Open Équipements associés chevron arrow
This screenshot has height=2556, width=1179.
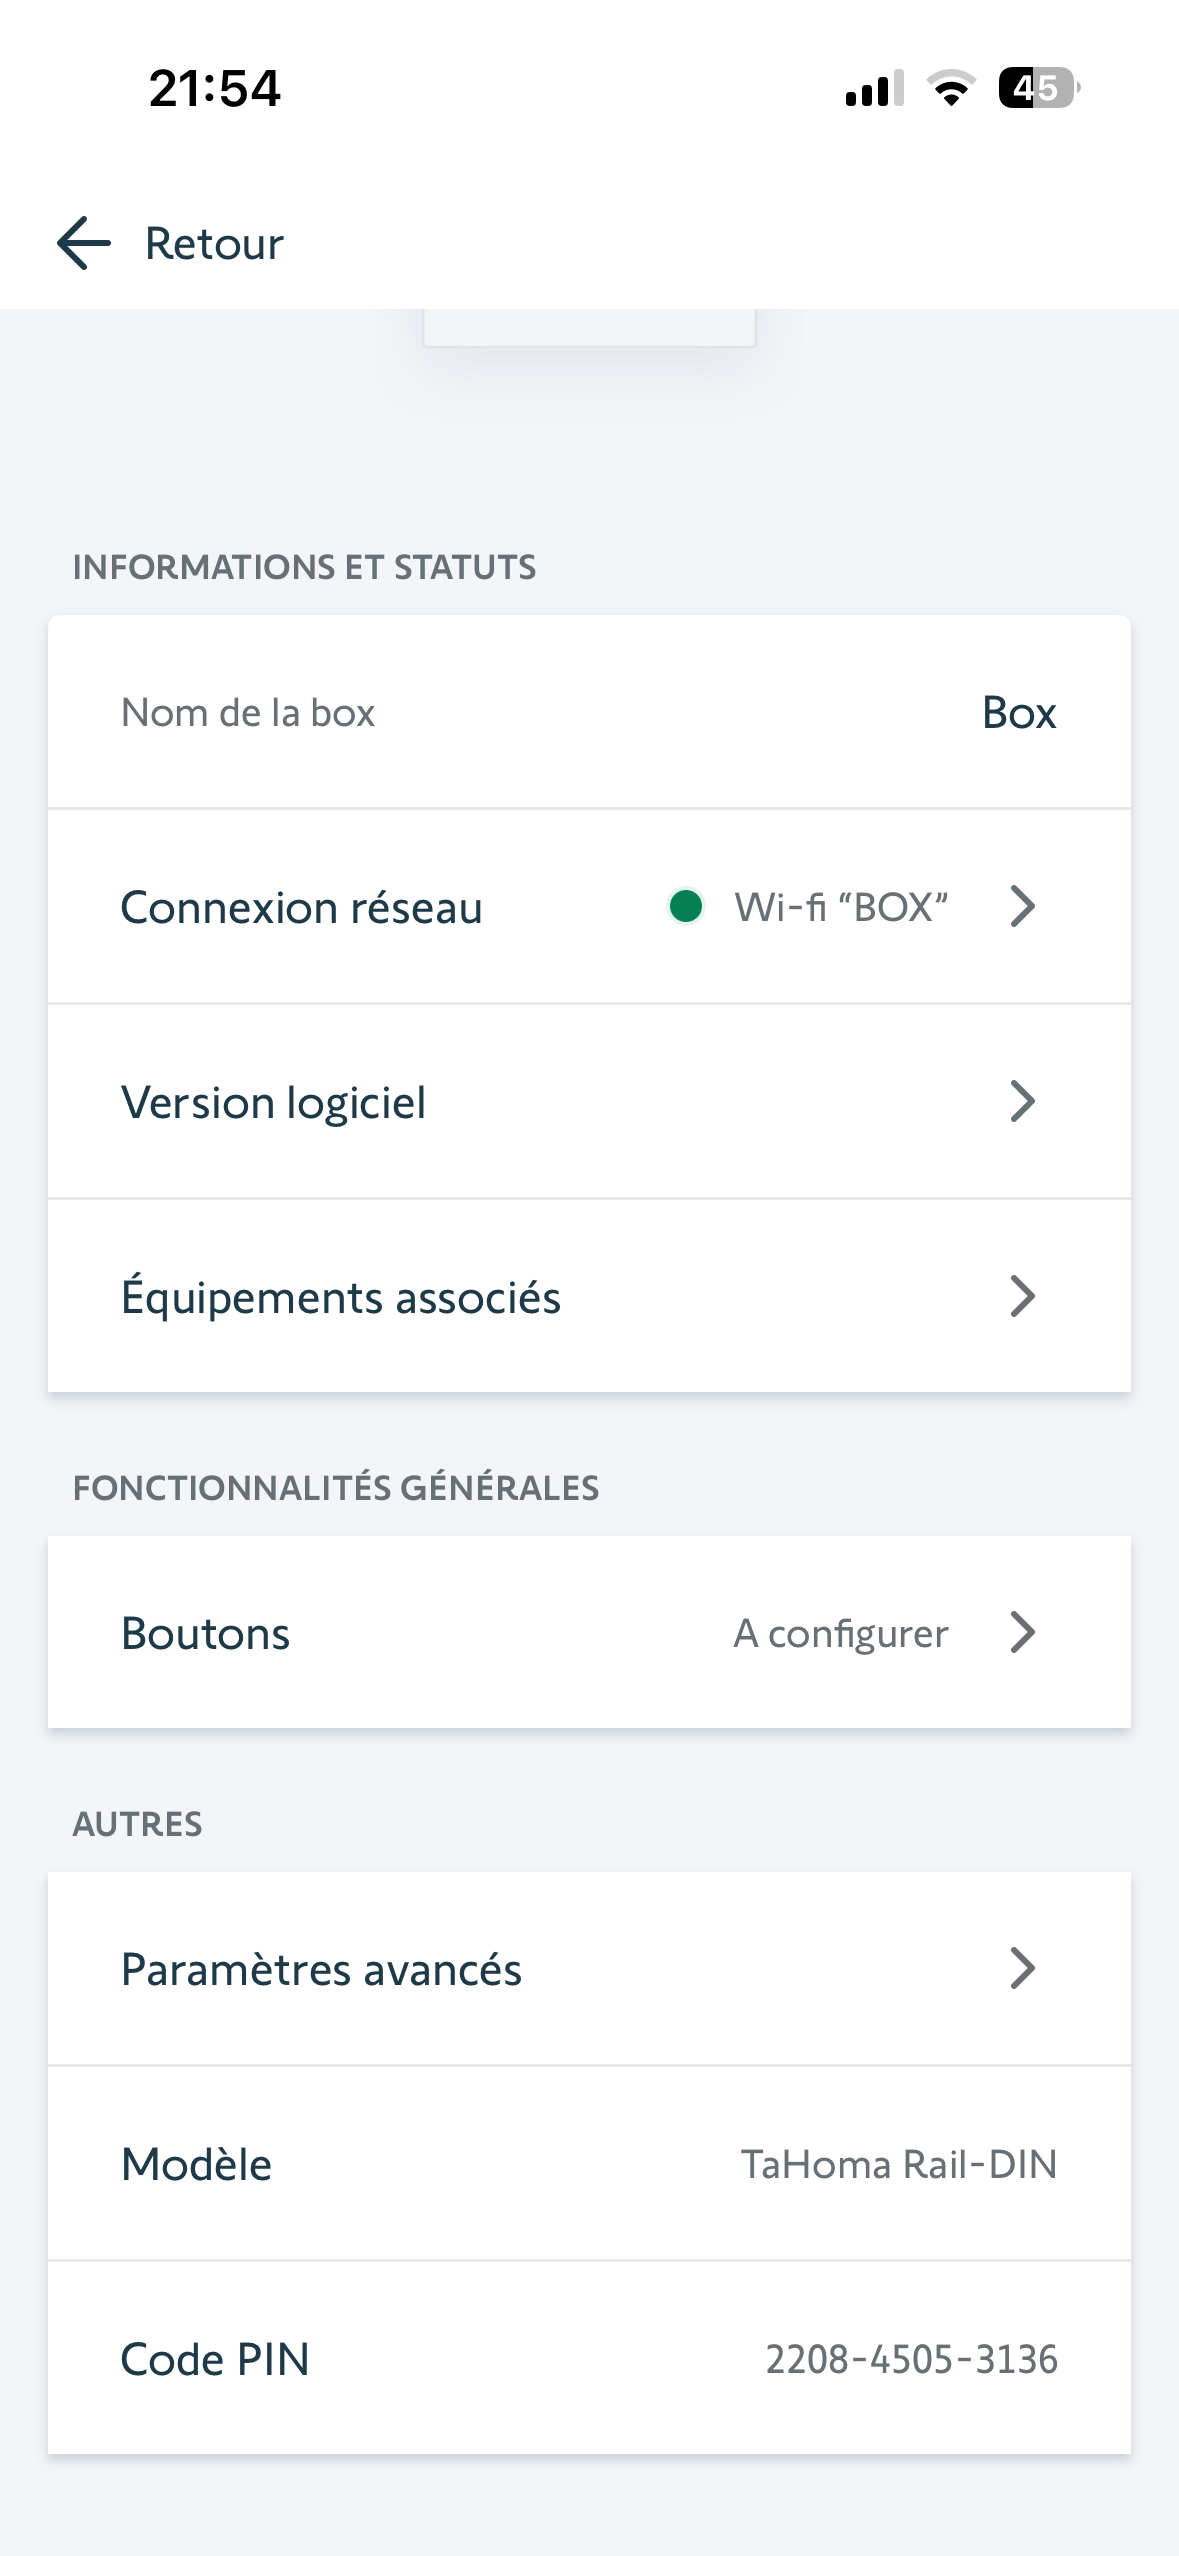(1022, 1297)
